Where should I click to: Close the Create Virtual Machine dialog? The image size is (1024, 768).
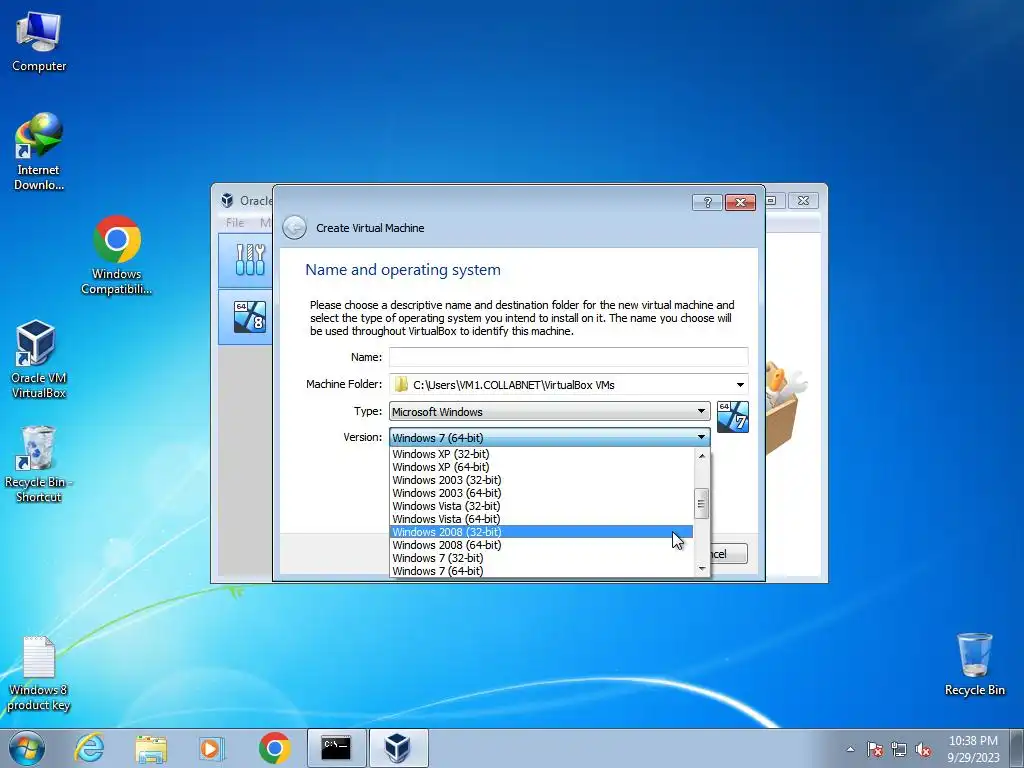tap(741, 202)
